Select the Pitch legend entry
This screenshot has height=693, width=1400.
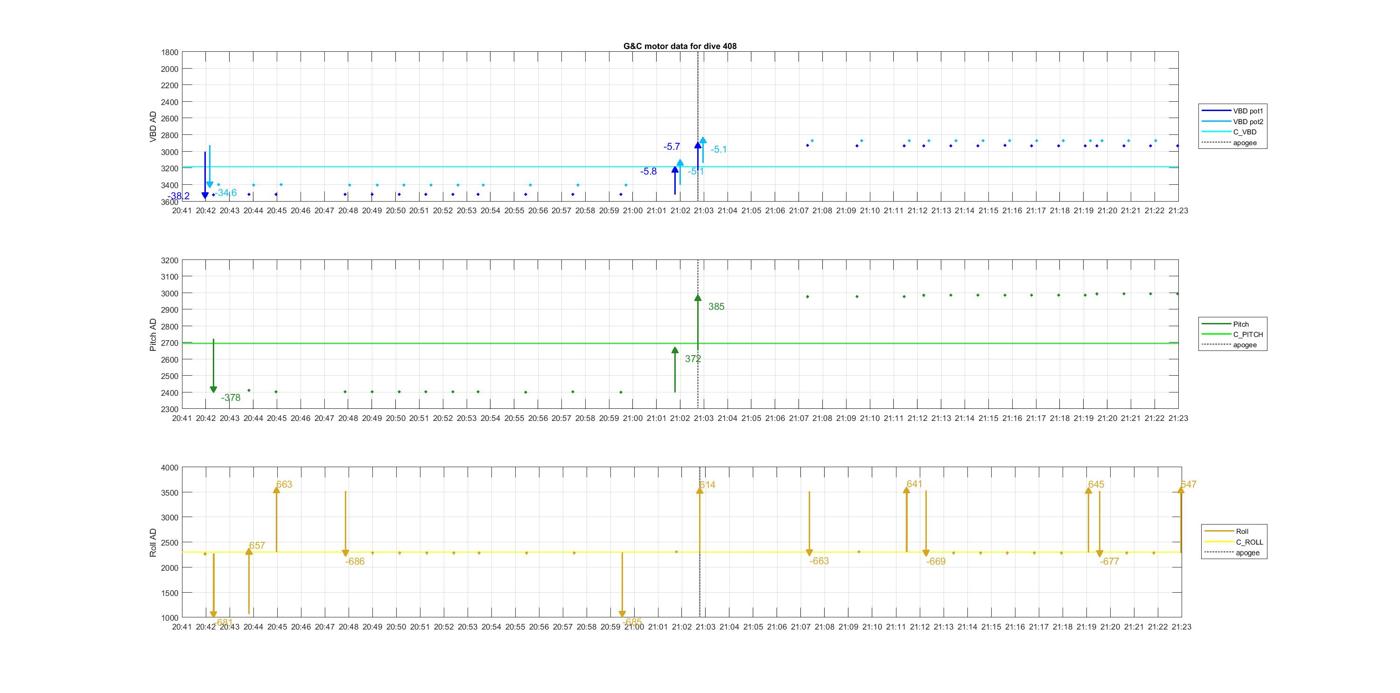pos(1226,324)
